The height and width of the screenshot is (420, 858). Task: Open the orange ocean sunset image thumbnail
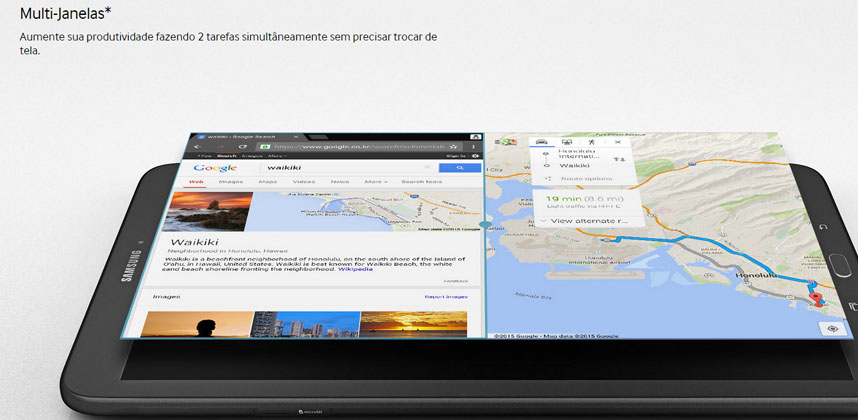[x=414, y=324]
